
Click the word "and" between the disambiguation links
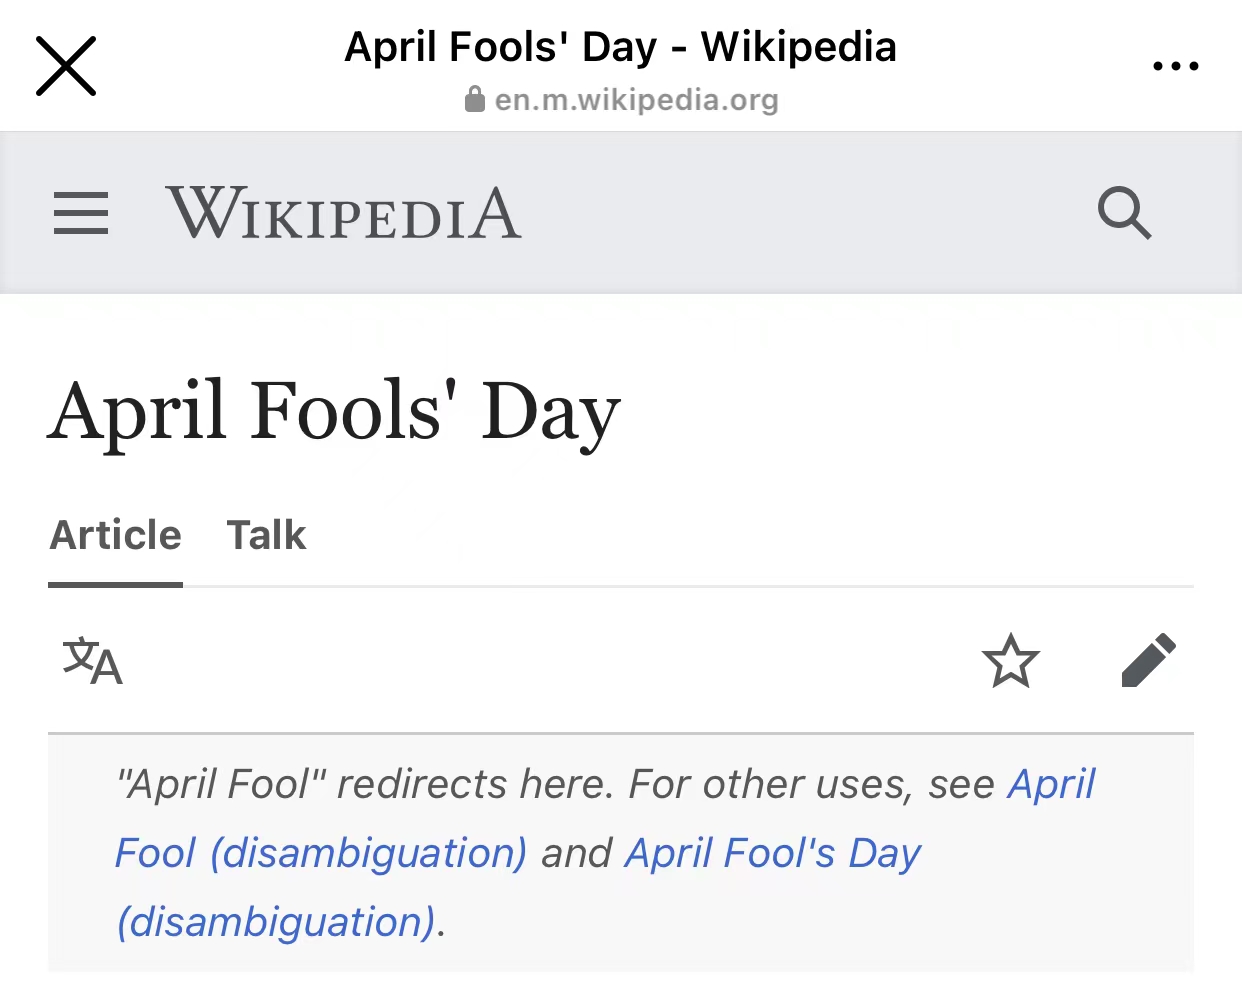click(576, 854)
